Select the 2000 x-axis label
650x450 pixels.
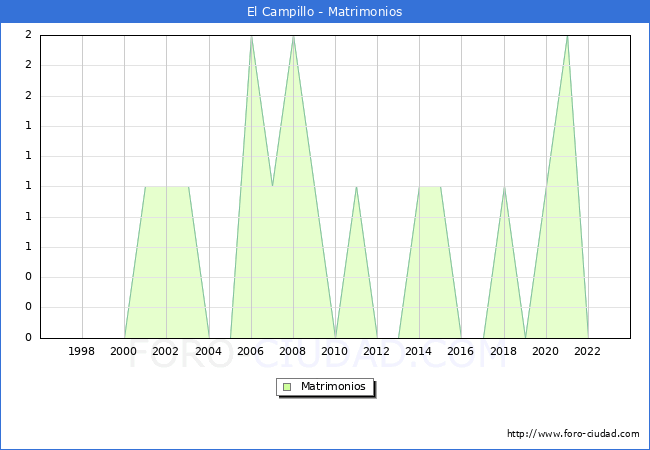124,351
